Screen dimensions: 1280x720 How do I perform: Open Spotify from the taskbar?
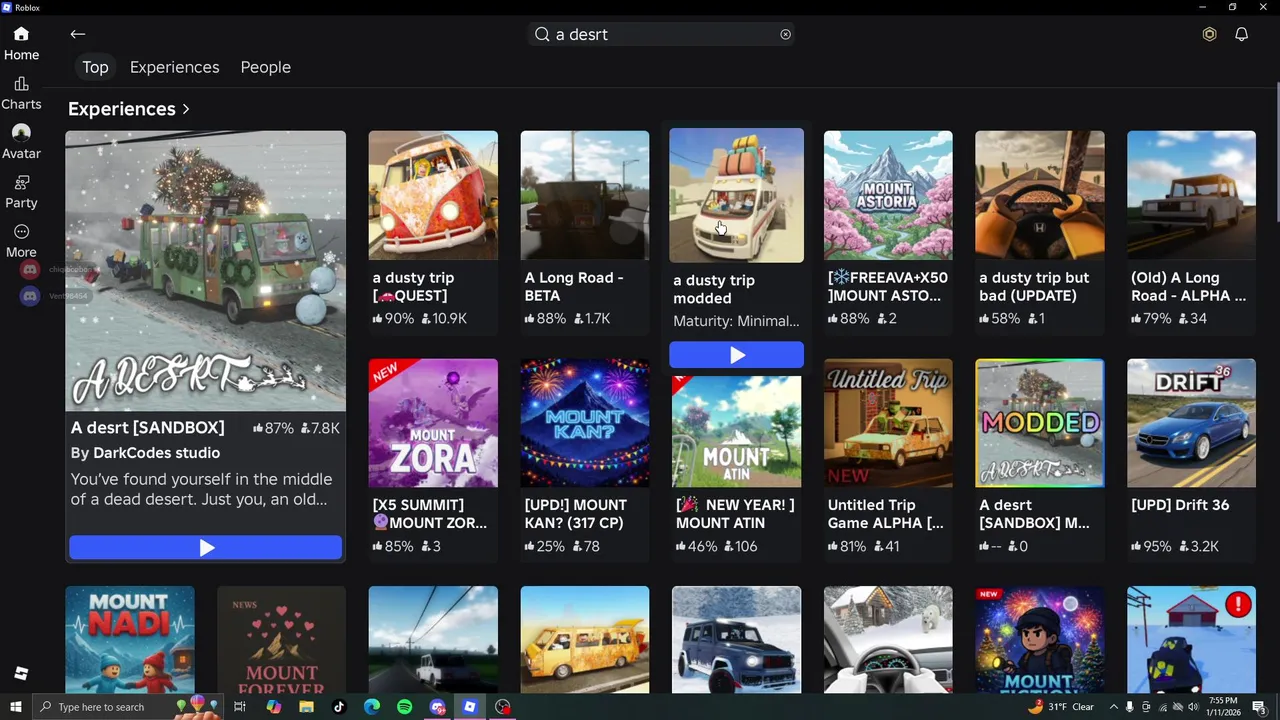(x=404, y=707)
